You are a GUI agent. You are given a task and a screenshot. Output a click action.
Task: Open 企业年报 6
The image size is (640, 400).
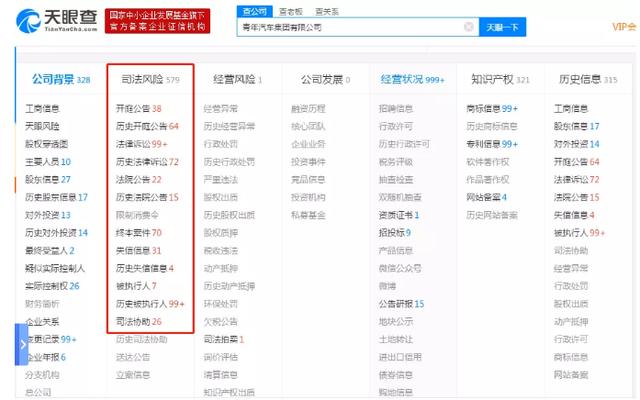[46, 357]
